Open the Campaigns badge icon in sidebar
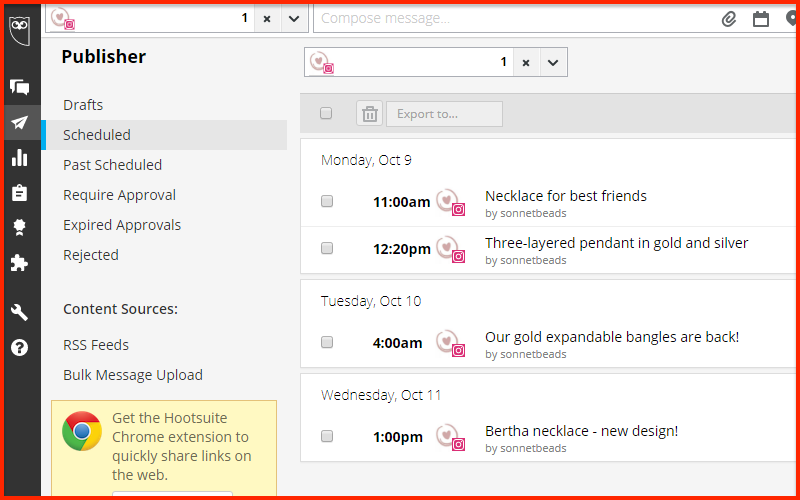This screenshot has width=800, height=500. tap(19, 228)
